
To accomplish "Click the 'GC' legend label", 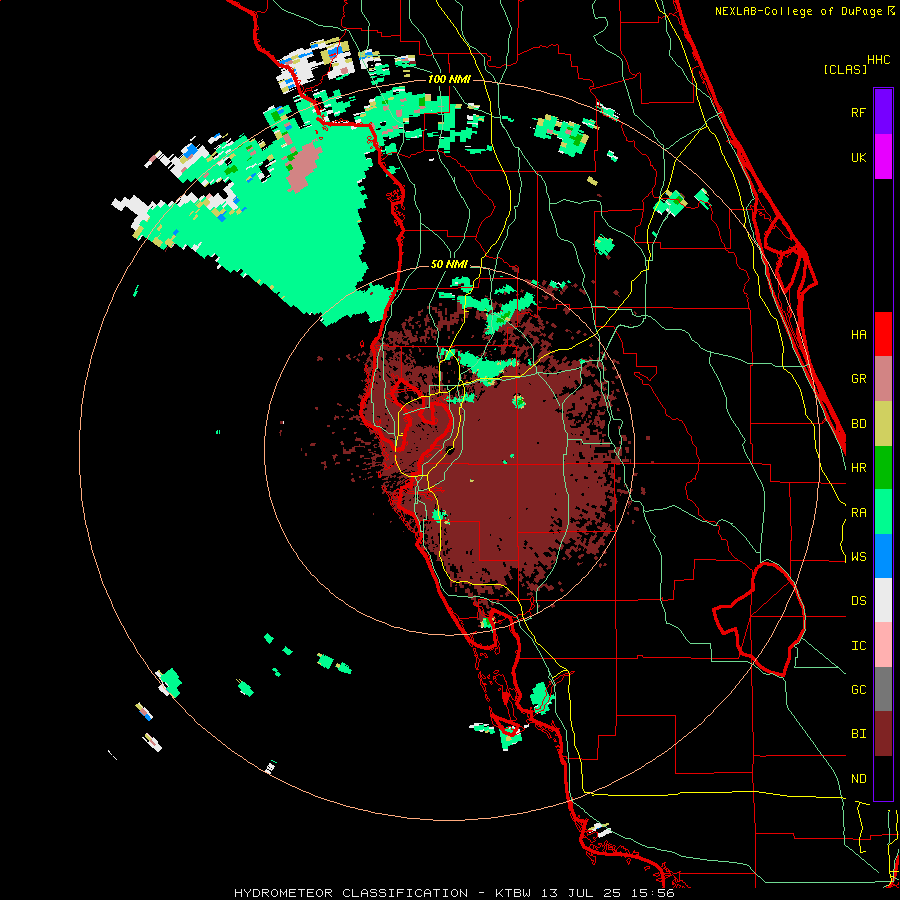I will (858, 690).
